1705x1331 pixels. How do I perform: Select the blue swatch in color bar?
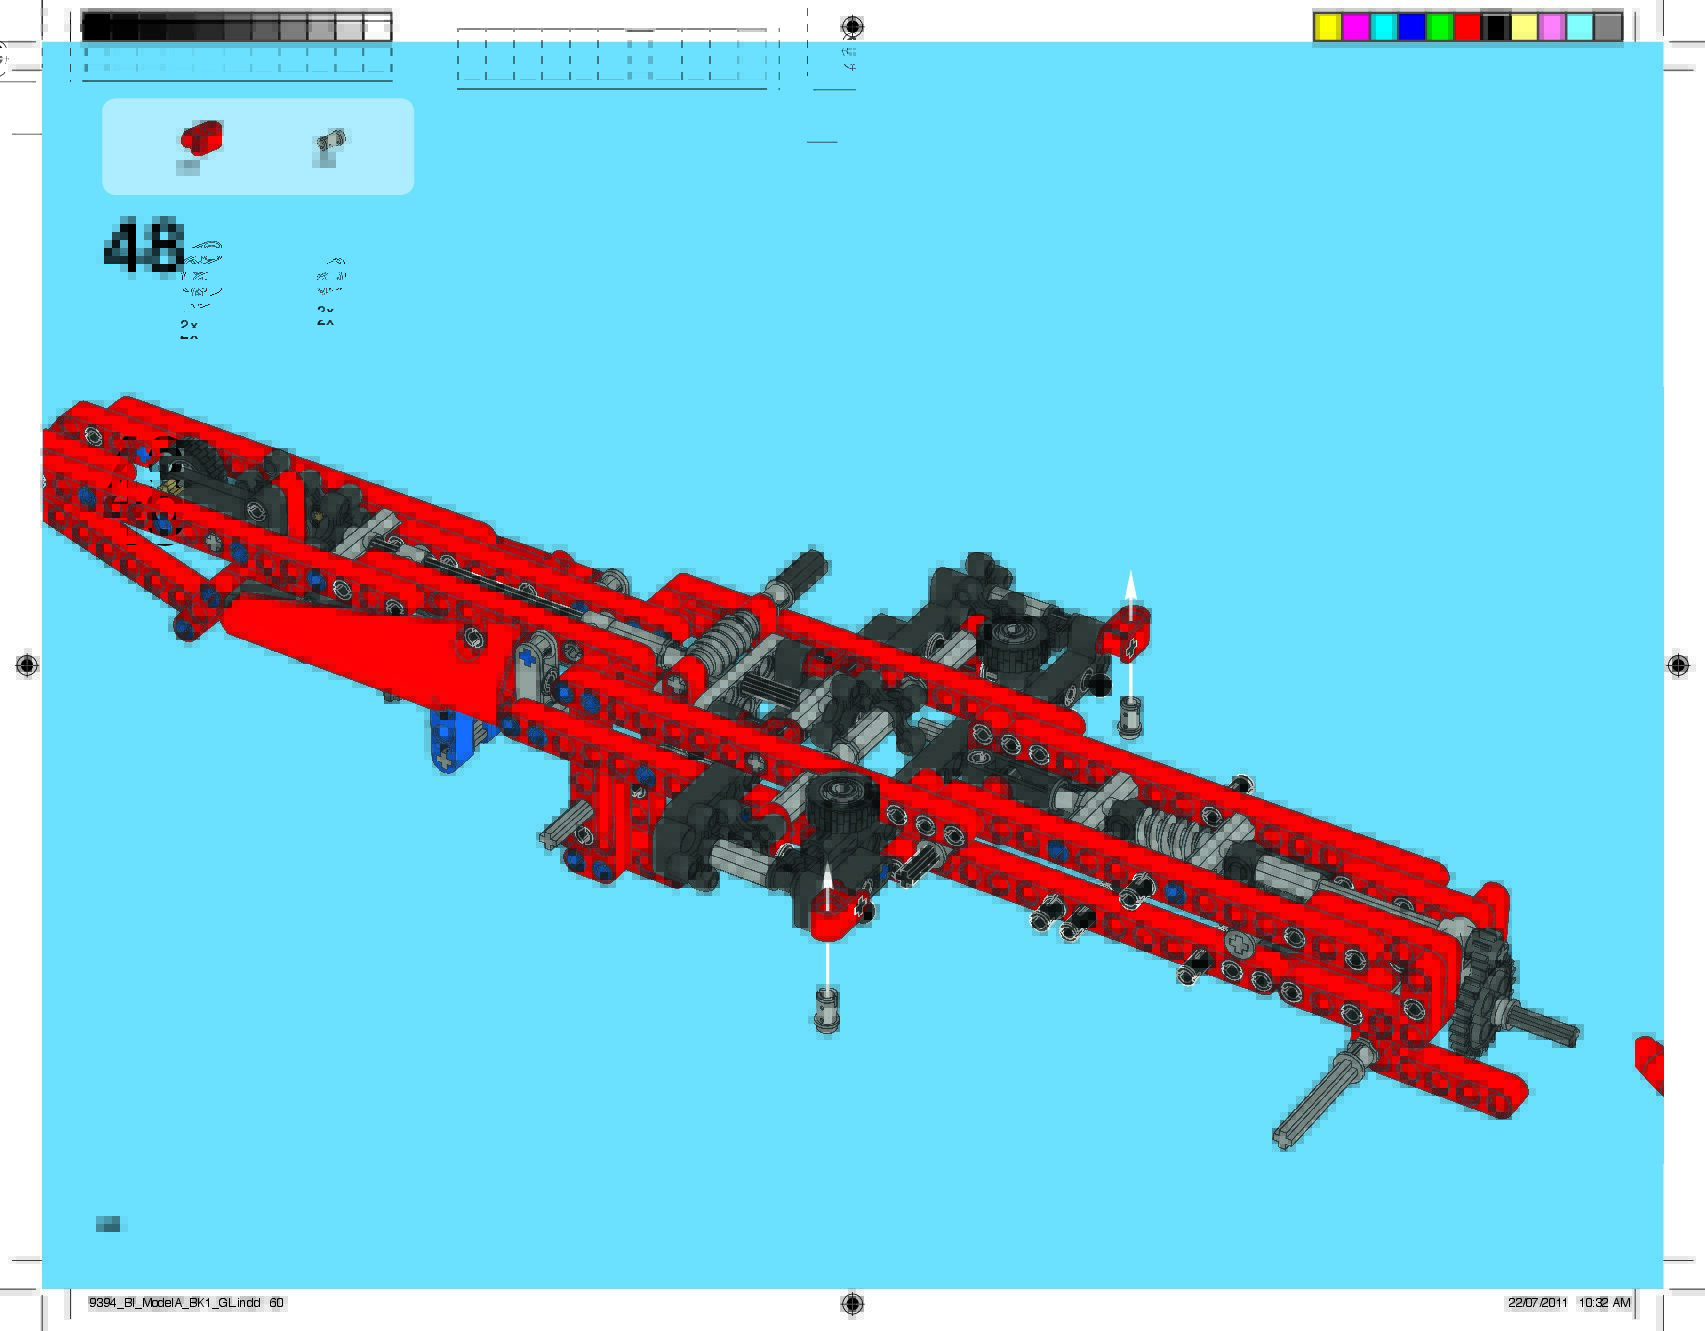click(x=1411, y=27)
